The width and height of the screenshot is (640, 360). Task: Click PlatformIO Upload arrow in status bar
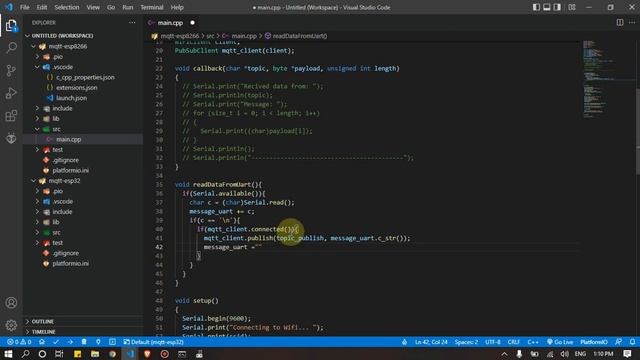pyautogui.click(x=70, y=342)
